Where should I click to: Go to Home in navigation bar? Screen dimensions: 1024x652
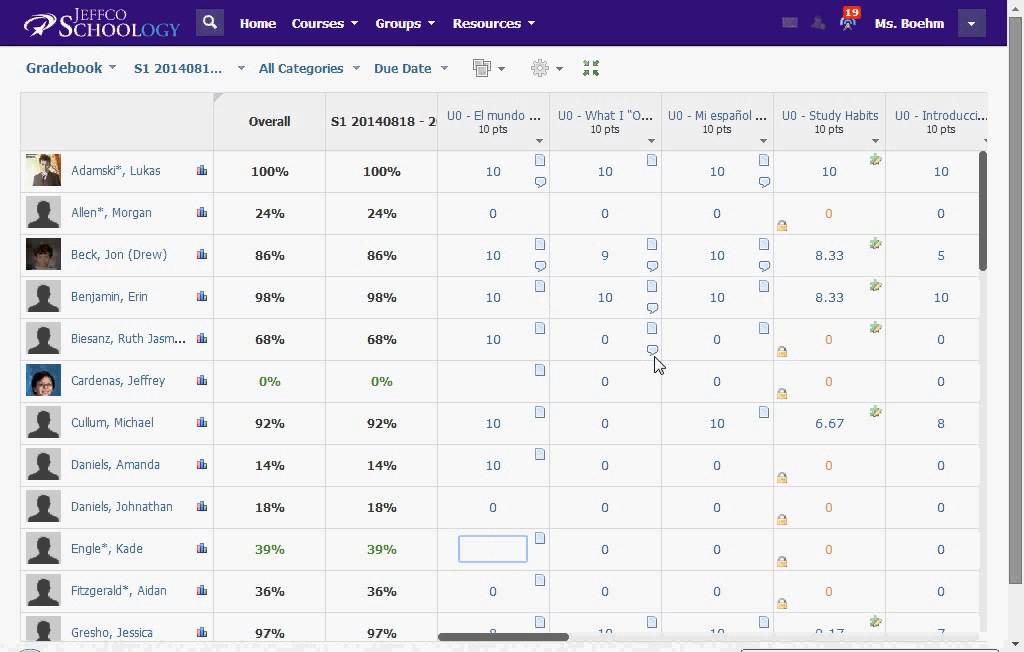point(257,24)
